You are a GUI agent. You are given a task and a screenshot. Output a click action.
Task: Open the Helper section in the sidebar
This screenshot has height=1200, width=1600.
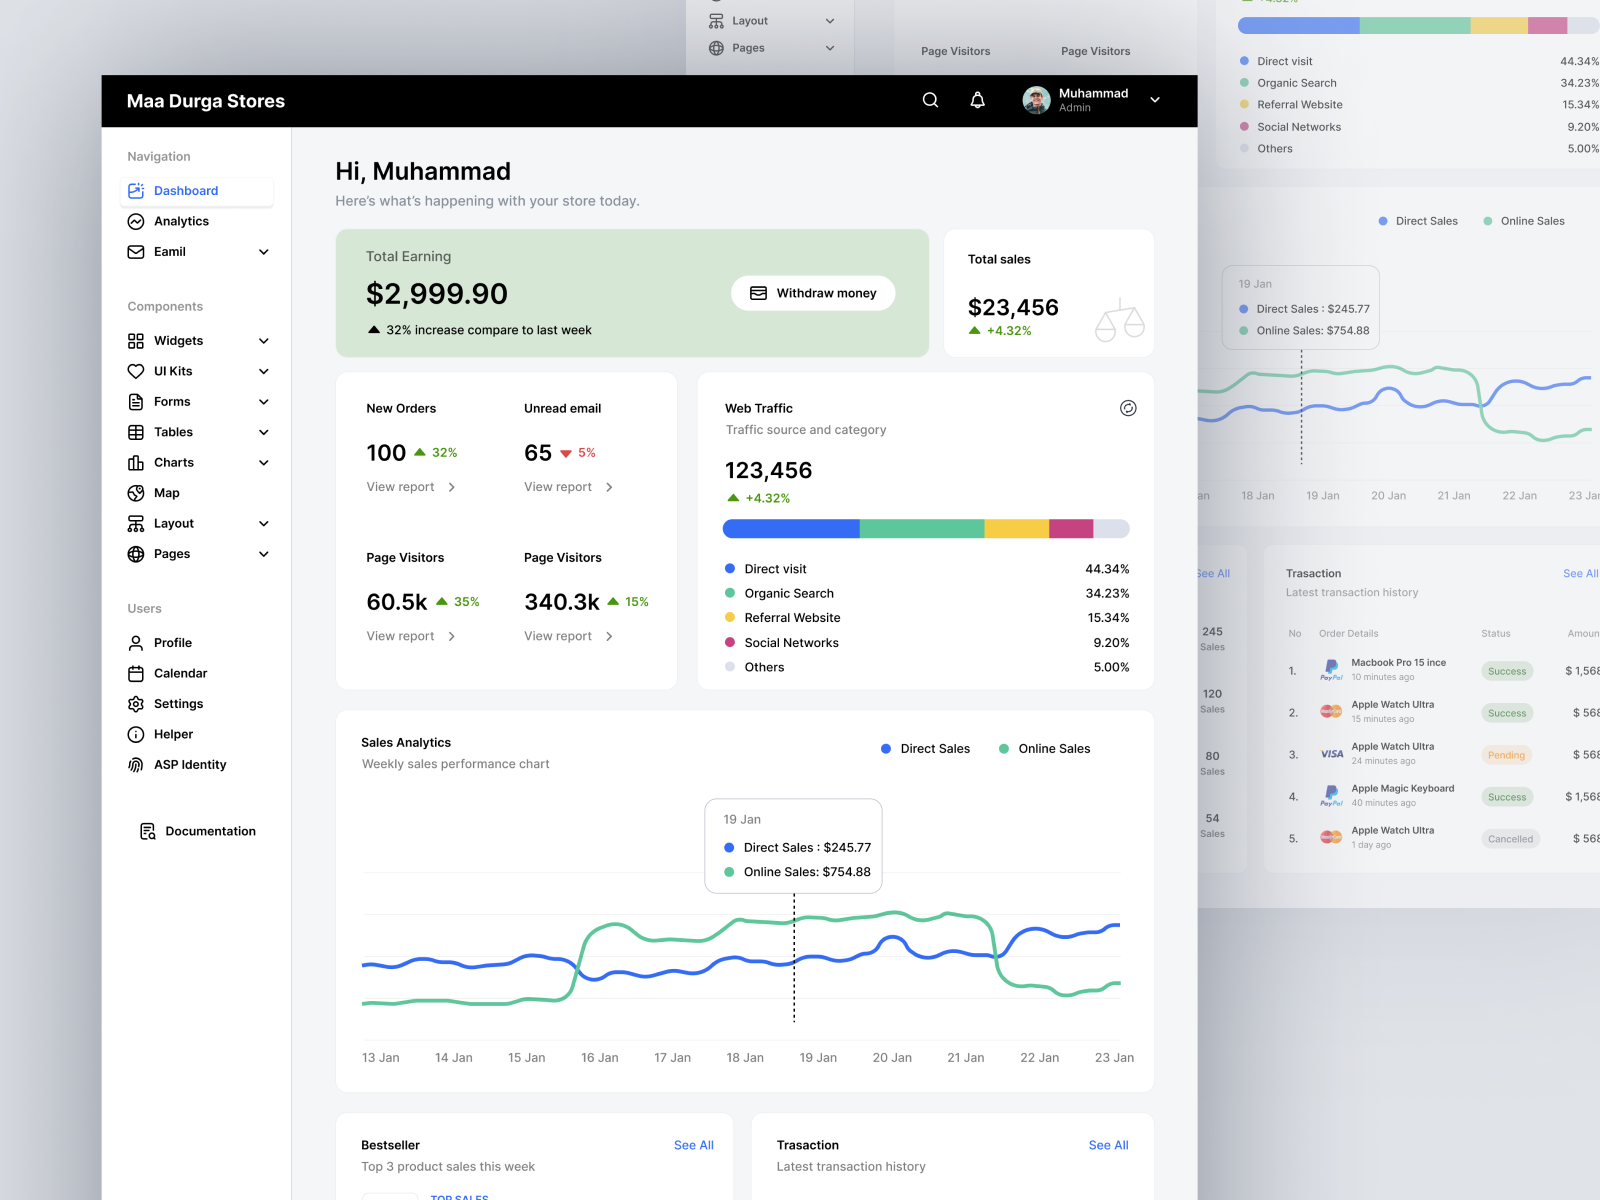(x=136, y=734)
